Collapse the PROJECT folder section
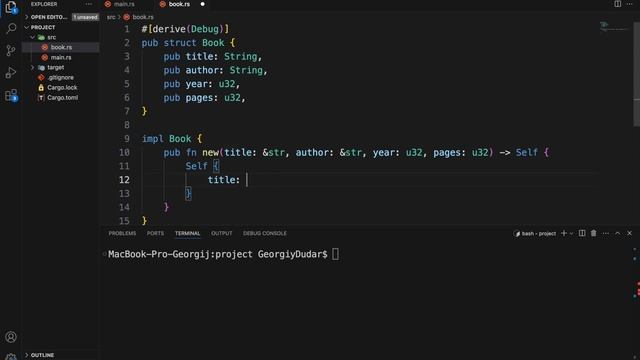This screenshot has width=640, height=360. click(x=43, y=27)
